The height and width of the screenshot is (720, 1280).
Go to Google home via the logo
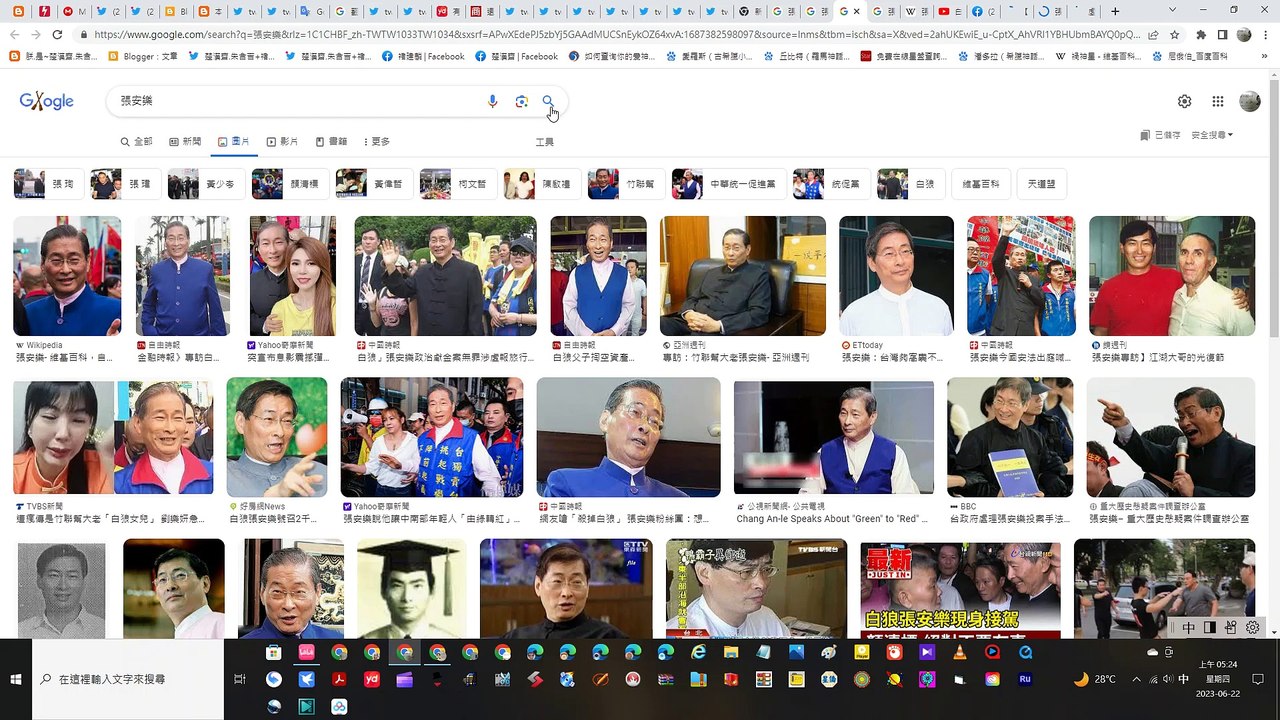[47, 101]
